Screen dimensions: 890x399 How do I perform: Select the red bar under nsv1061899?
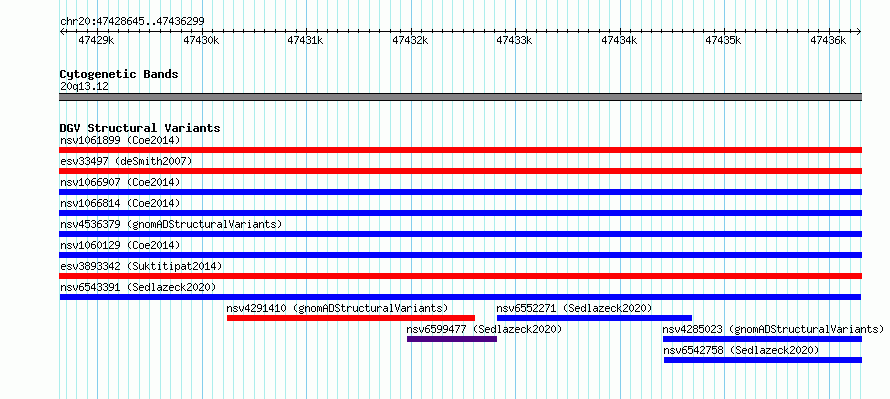click(x=460, y=150)
